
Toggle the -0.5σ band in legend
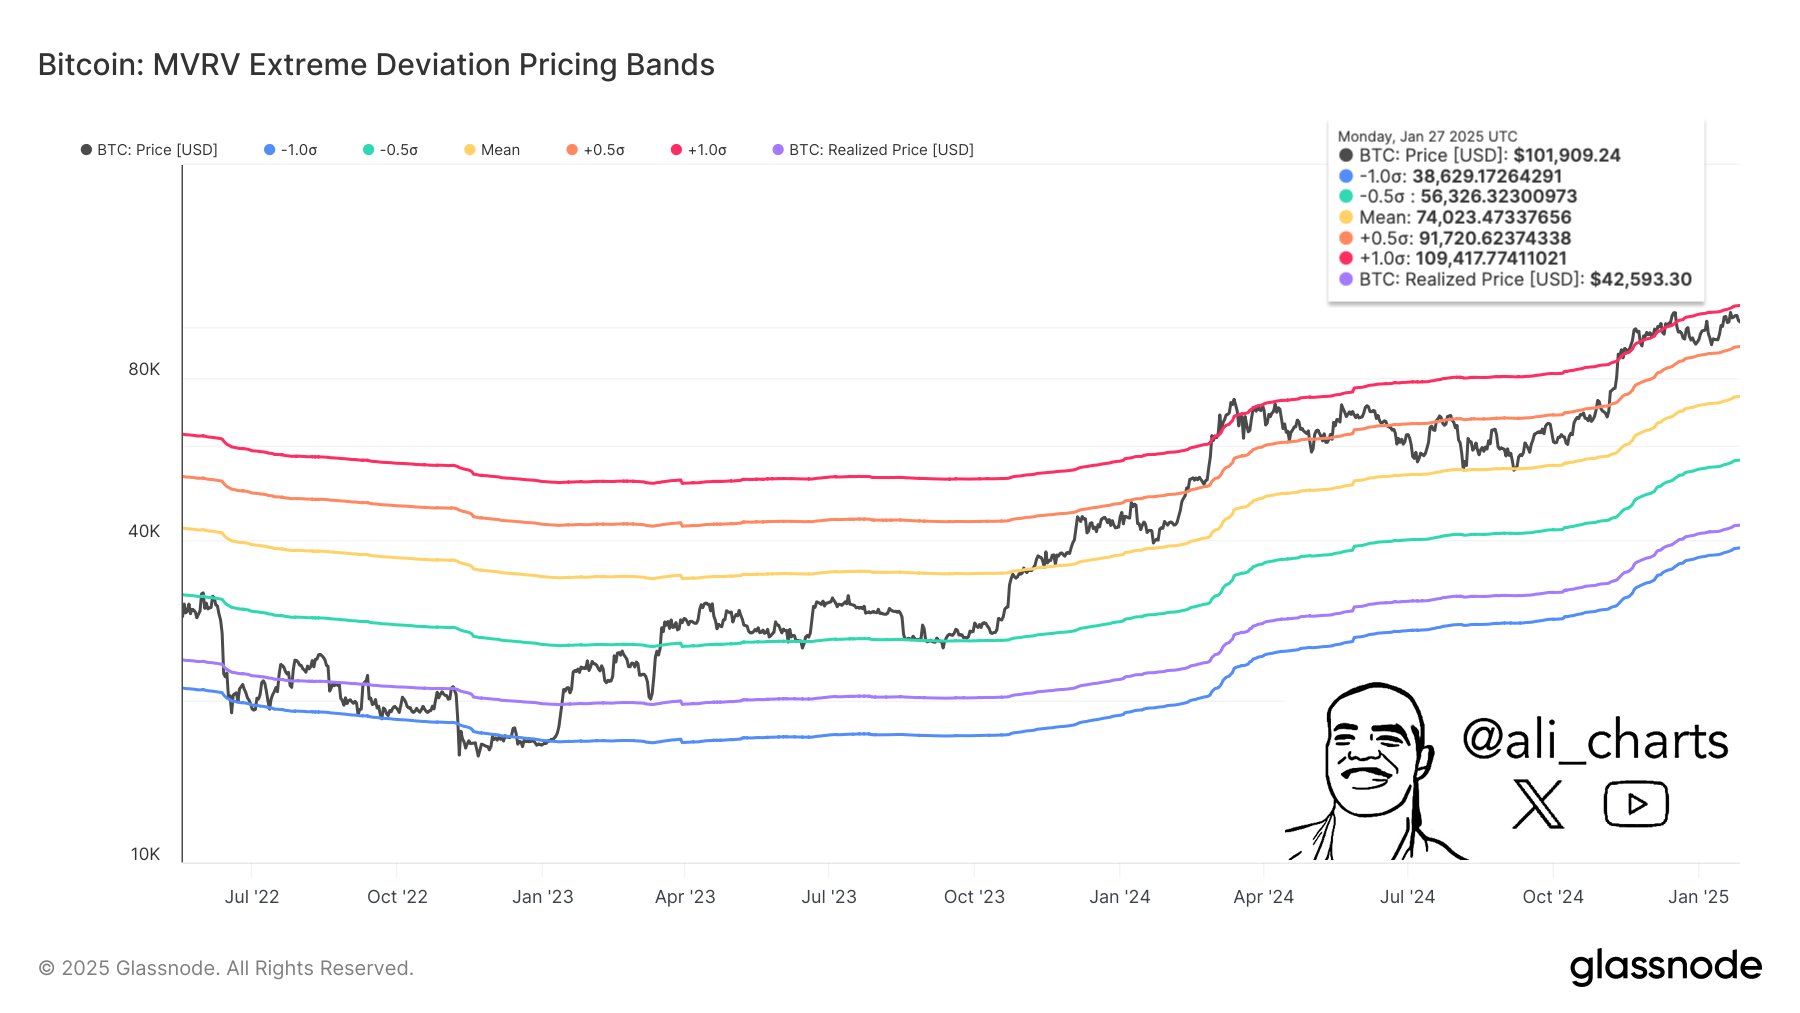pyautogui.click(x=390, y=150)
